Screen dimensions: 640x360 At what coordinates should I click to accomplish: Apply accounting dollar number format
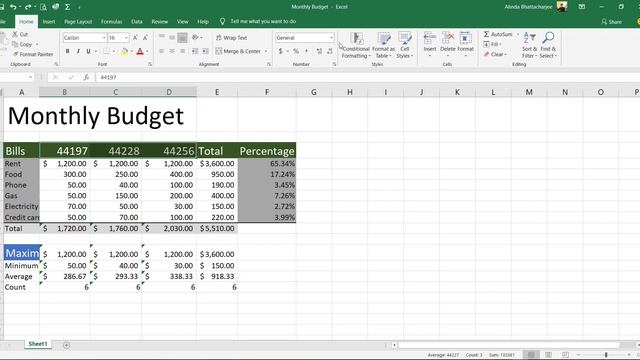[280, 51]
